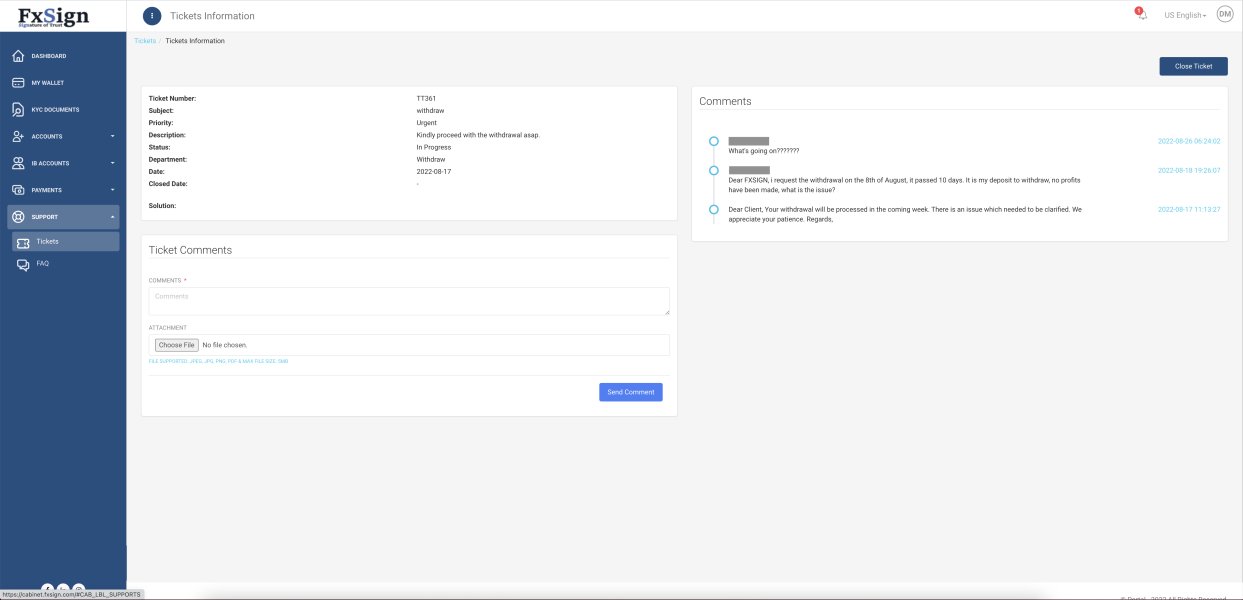Go to Tickets breadcrumb link

click(145, 41)
